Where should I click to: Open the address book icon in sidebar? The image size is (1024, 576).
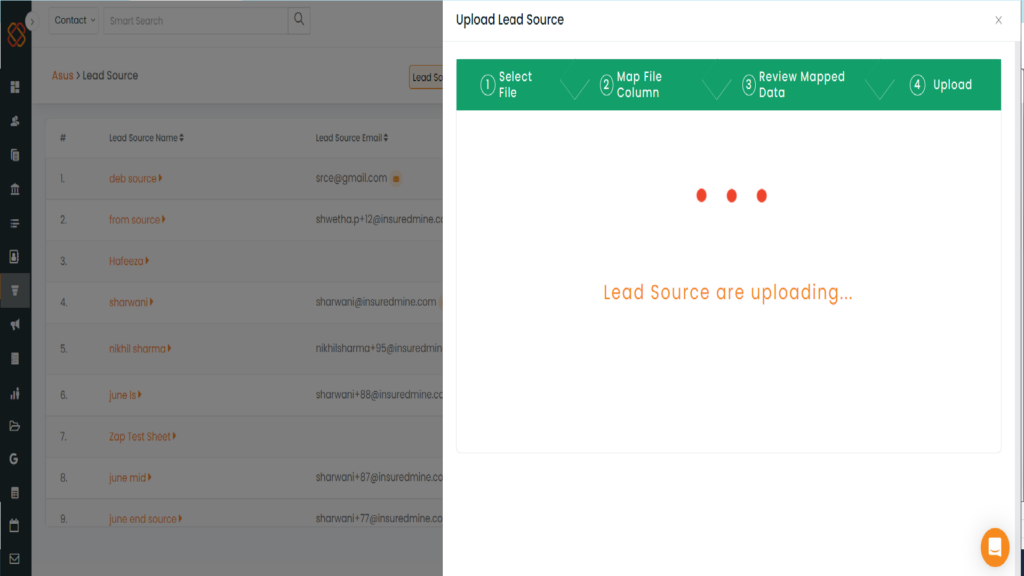[15, 257]
